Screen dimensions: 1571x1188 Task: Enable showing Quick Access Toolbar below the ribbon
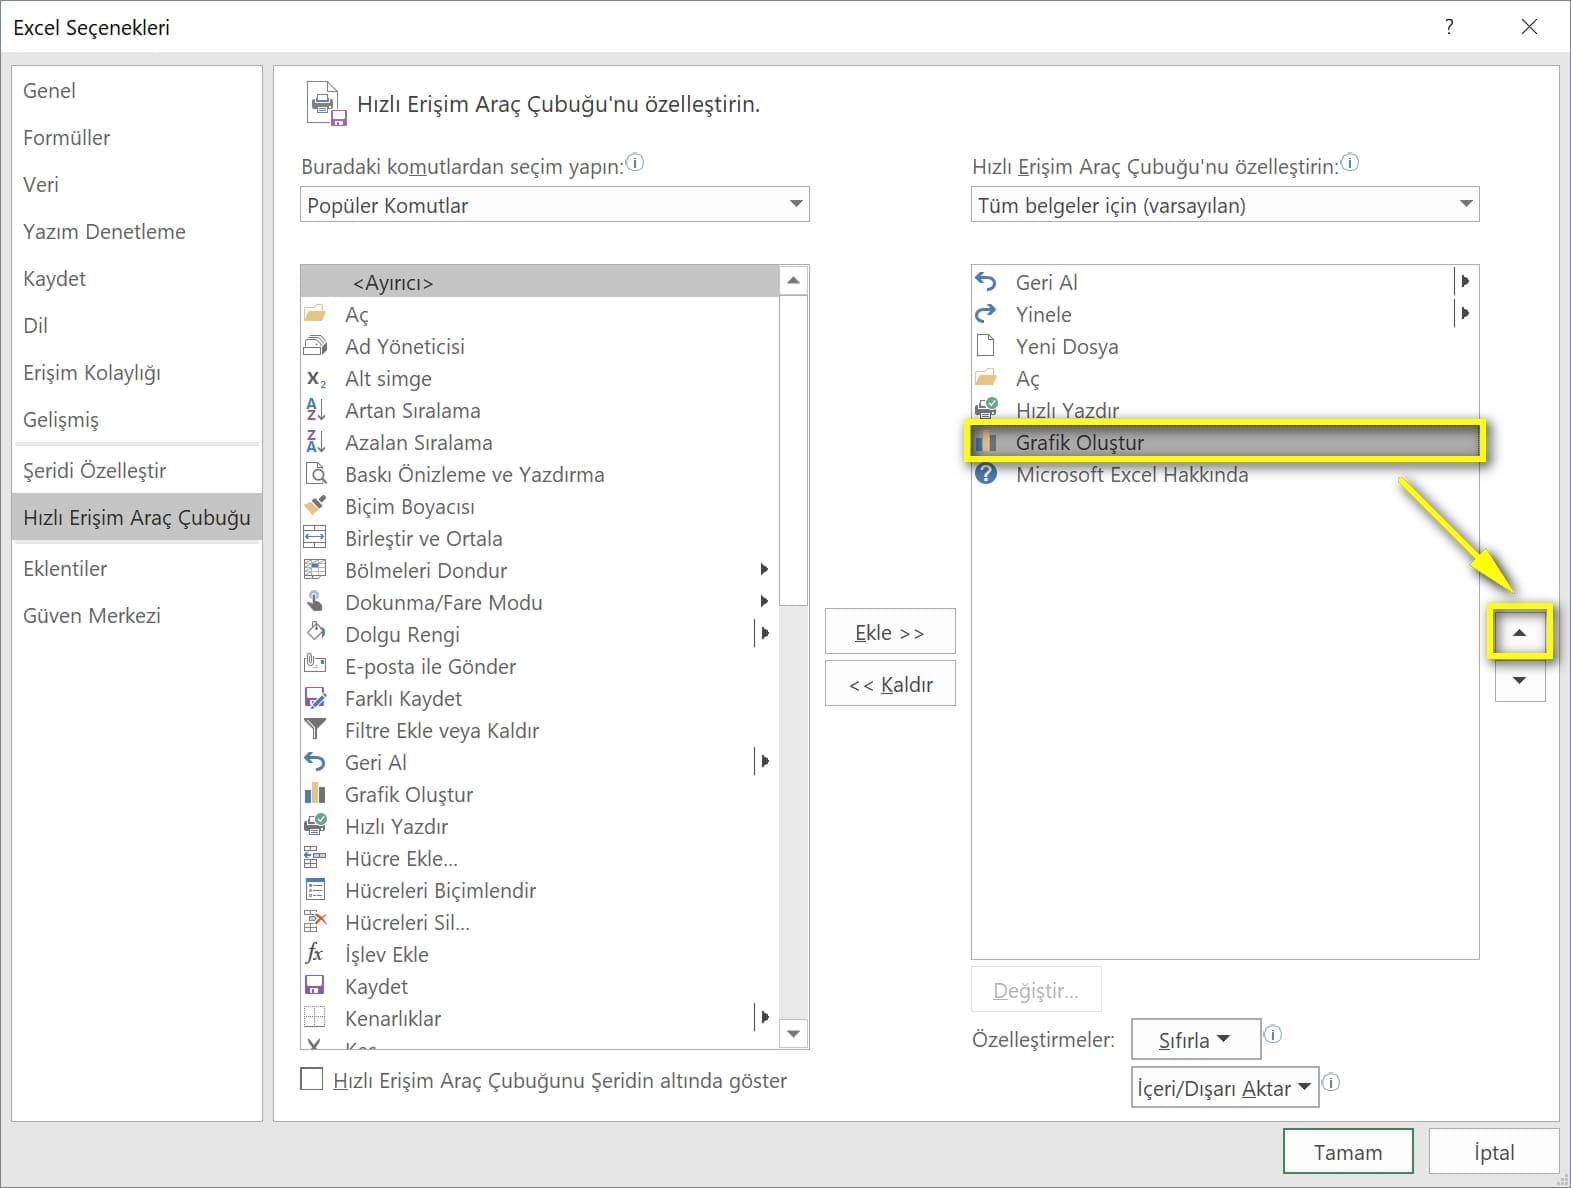(312, 1079)
